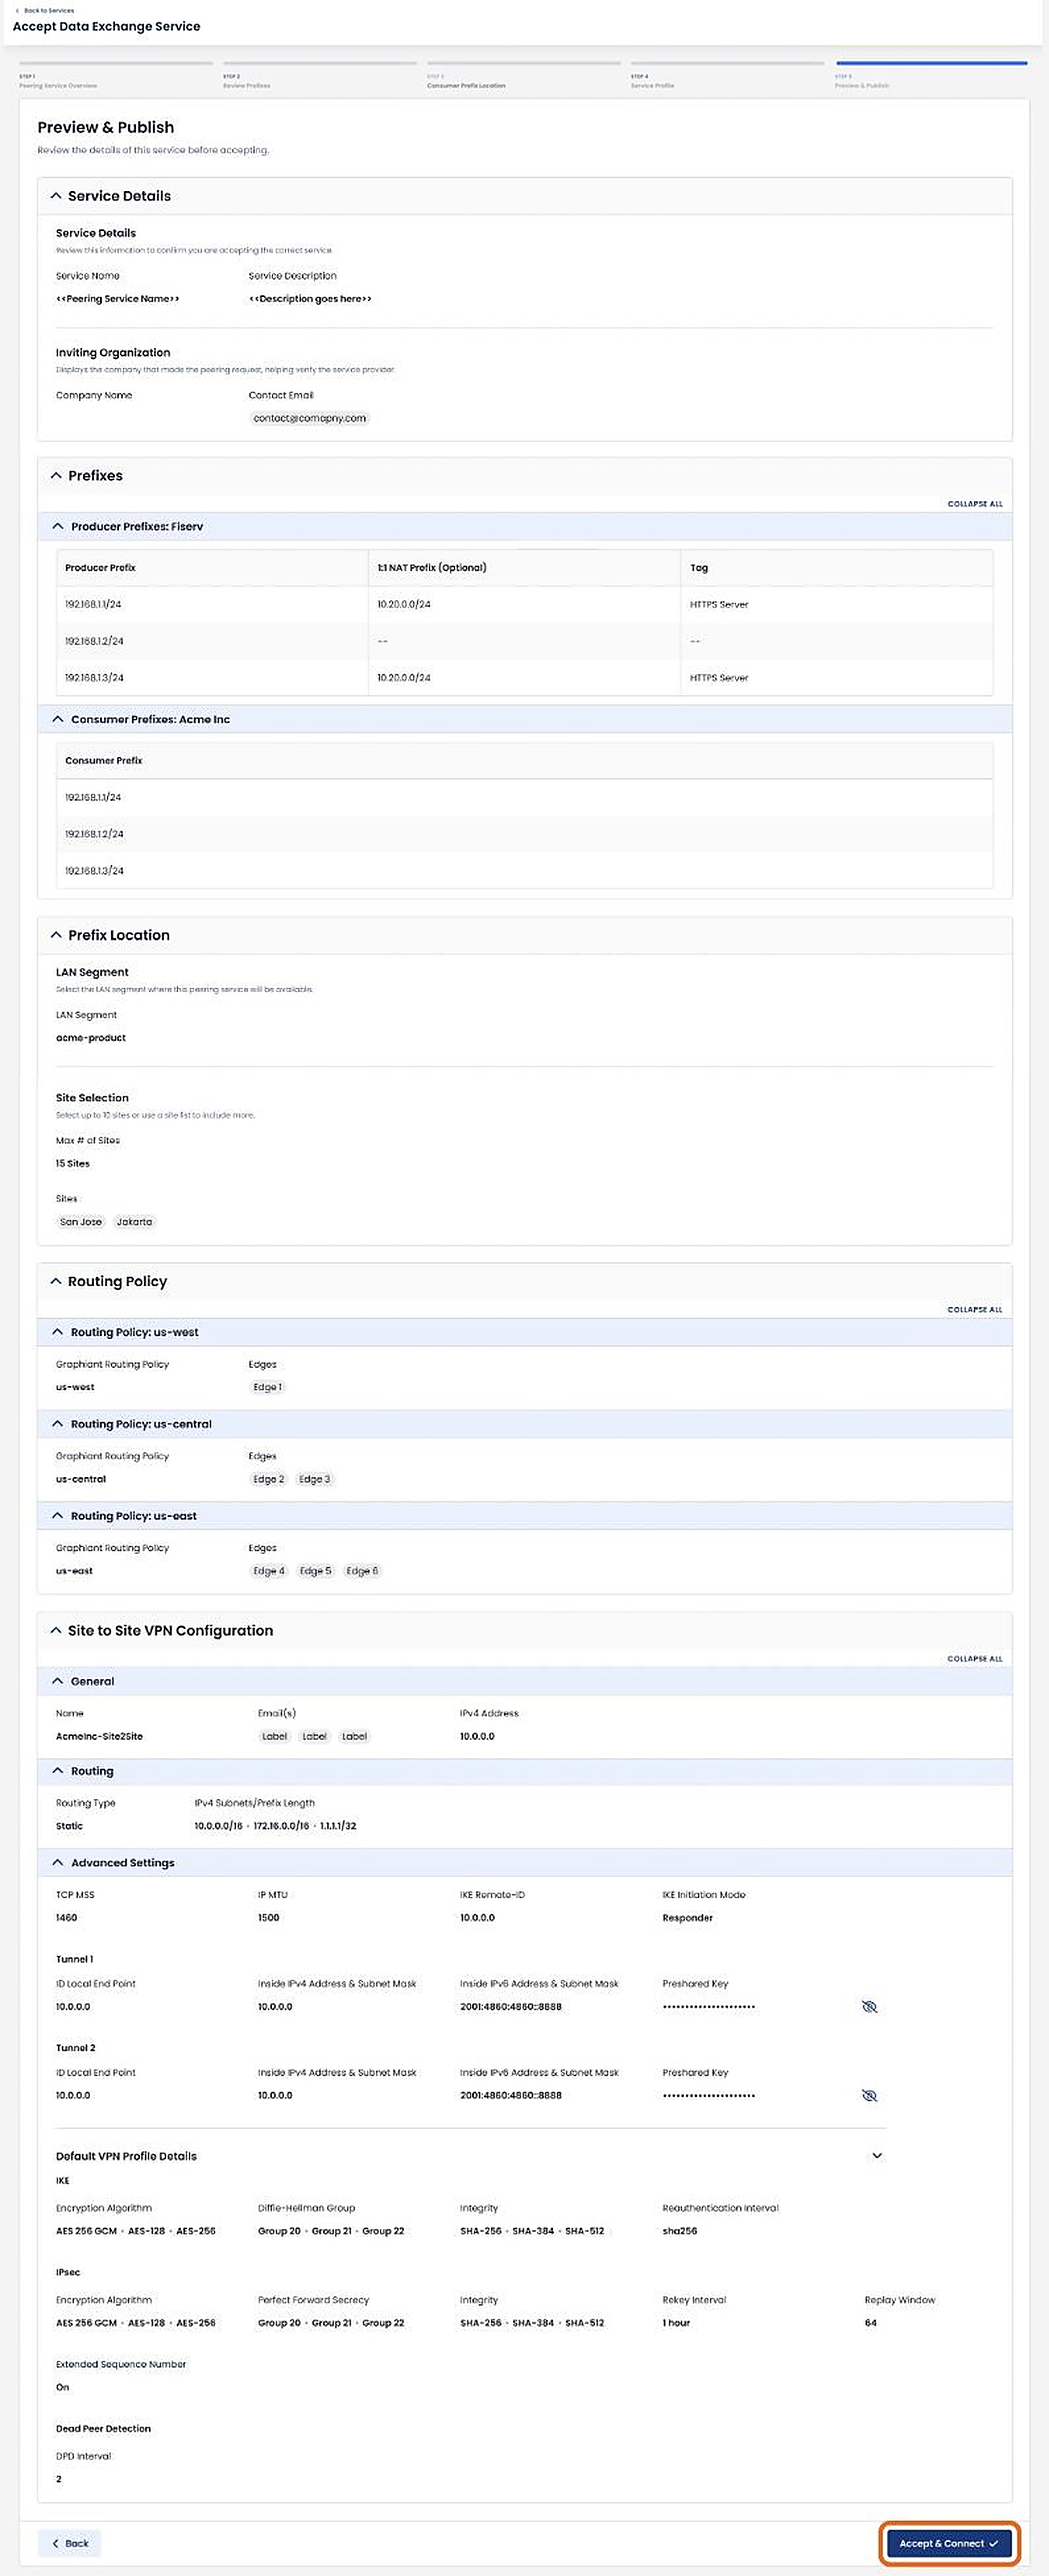Image resolution: width=1049 pixels, height=2576 pixels.
Task: Collapse Producer Prefixes: Fiserv panel
Action: (x=58, y=526)
